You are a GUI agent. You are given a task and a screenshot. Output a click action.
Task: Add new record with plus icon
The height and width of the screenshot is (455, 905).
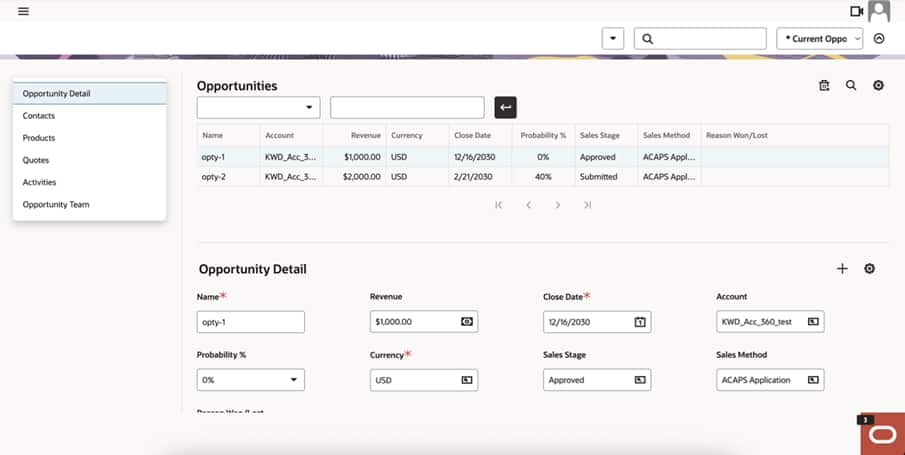tap(842, 268)
